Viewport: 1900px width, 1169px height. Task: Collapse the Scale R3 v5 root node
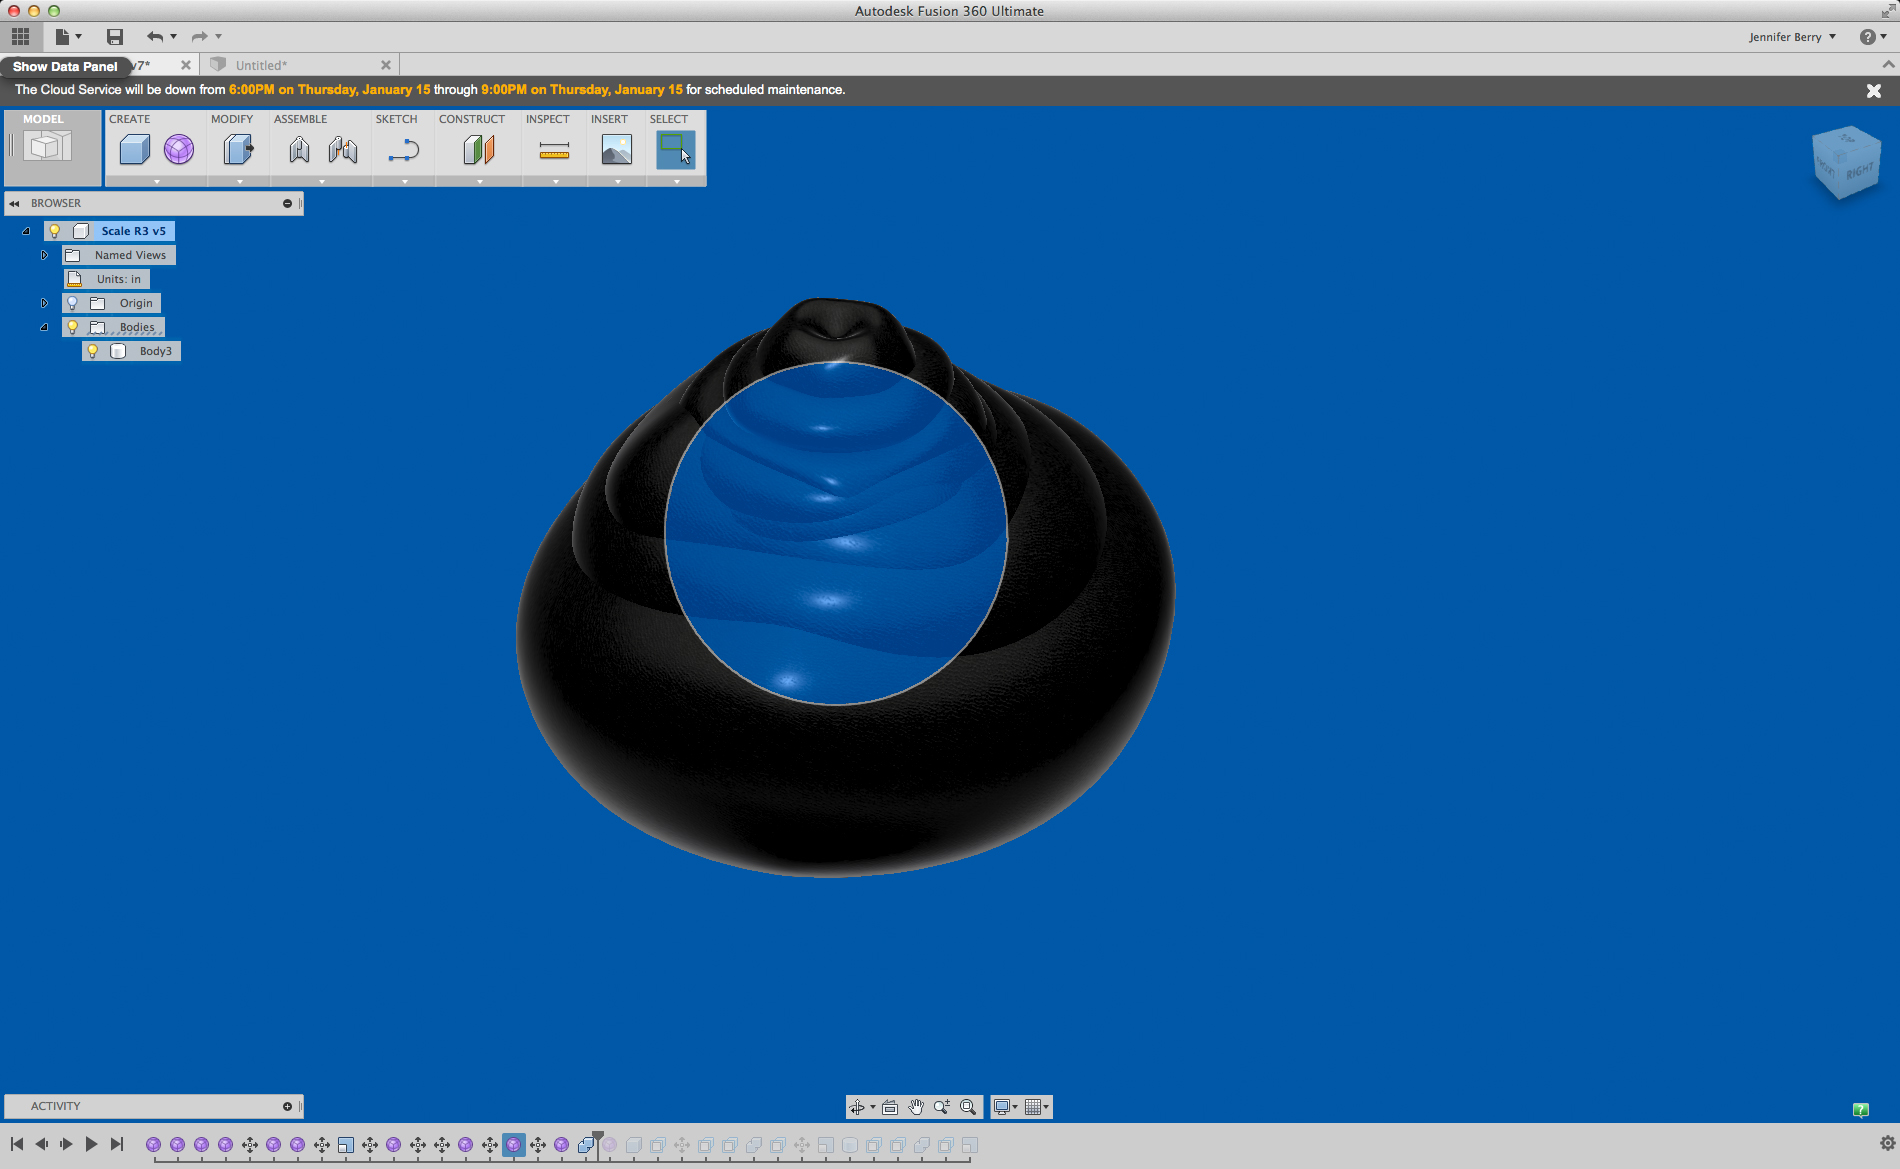pyautogui.click(x=26, y=231)
